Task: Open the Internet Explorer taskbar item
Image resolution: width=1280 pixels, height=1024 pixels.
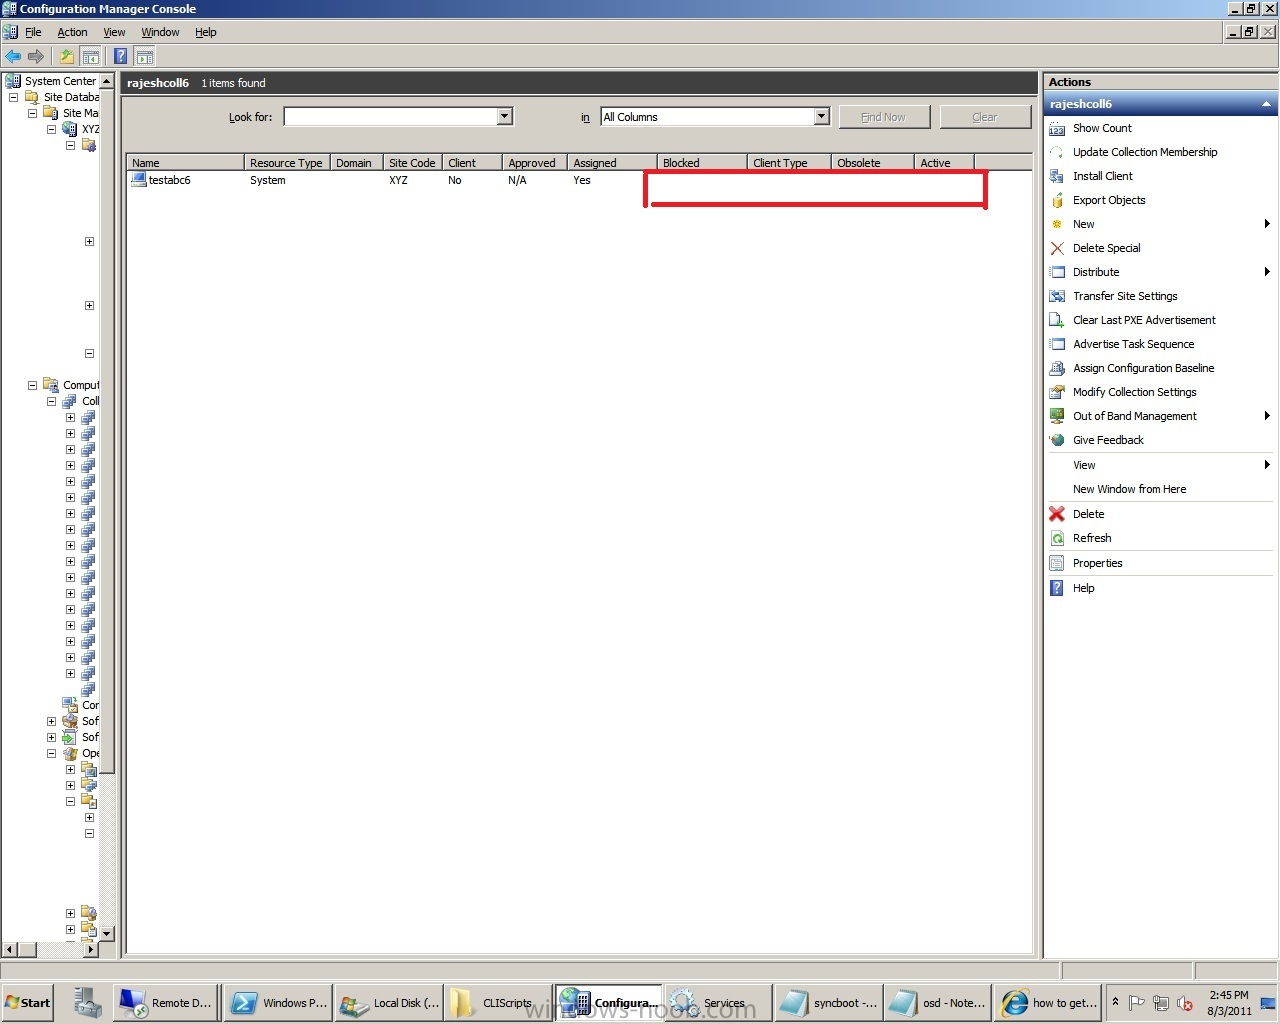Action: (1048, 1003)
